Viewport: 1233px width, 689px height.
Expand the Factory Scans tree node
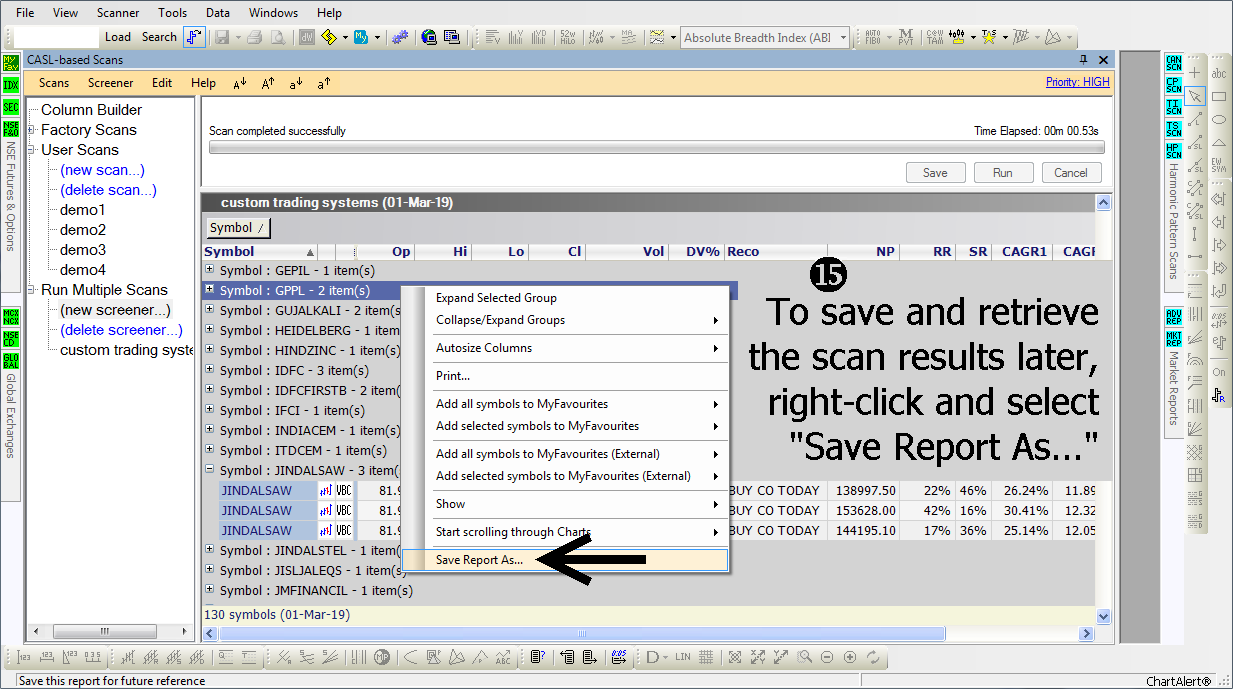pyautogui.click(x=32, y=130)
